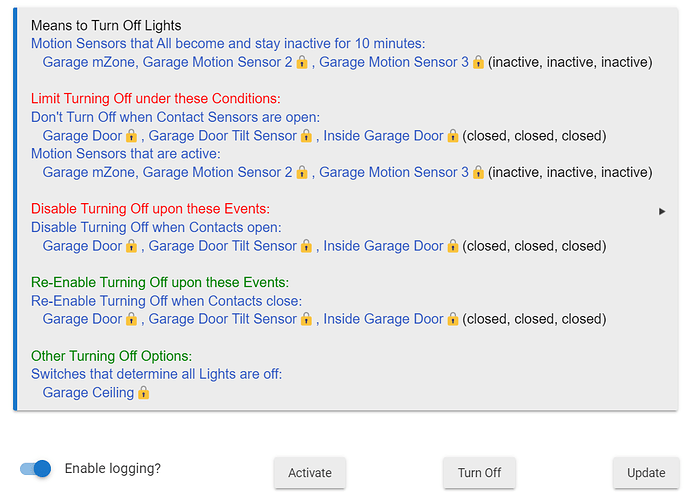Click lock after Garage Door Tilt Sensor under Disable Turning Off
The height and width of the screenshot is (492, 690).
[306, 246]
